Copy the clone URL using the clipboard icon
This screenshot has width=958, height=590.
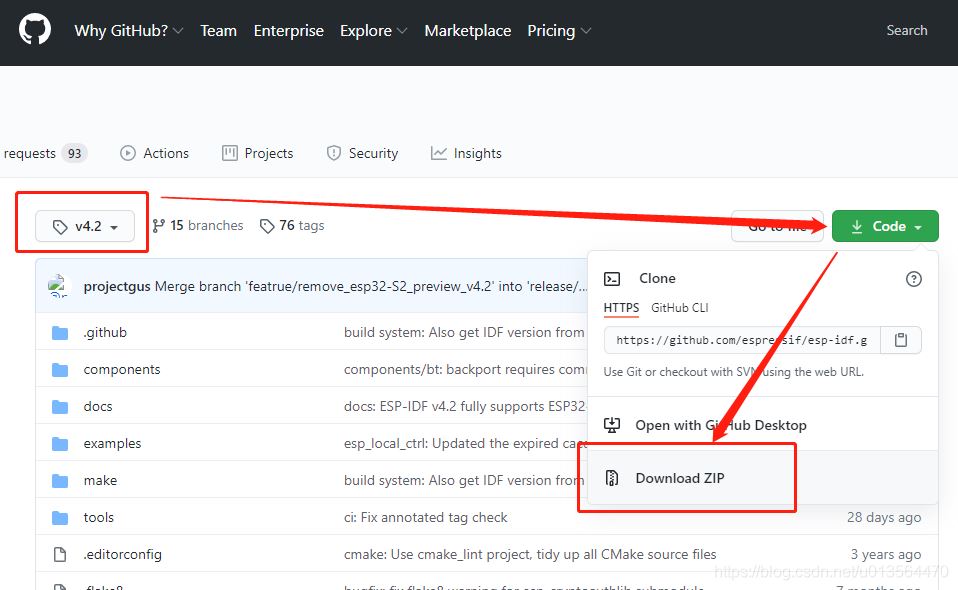click(x=900, y=340)
